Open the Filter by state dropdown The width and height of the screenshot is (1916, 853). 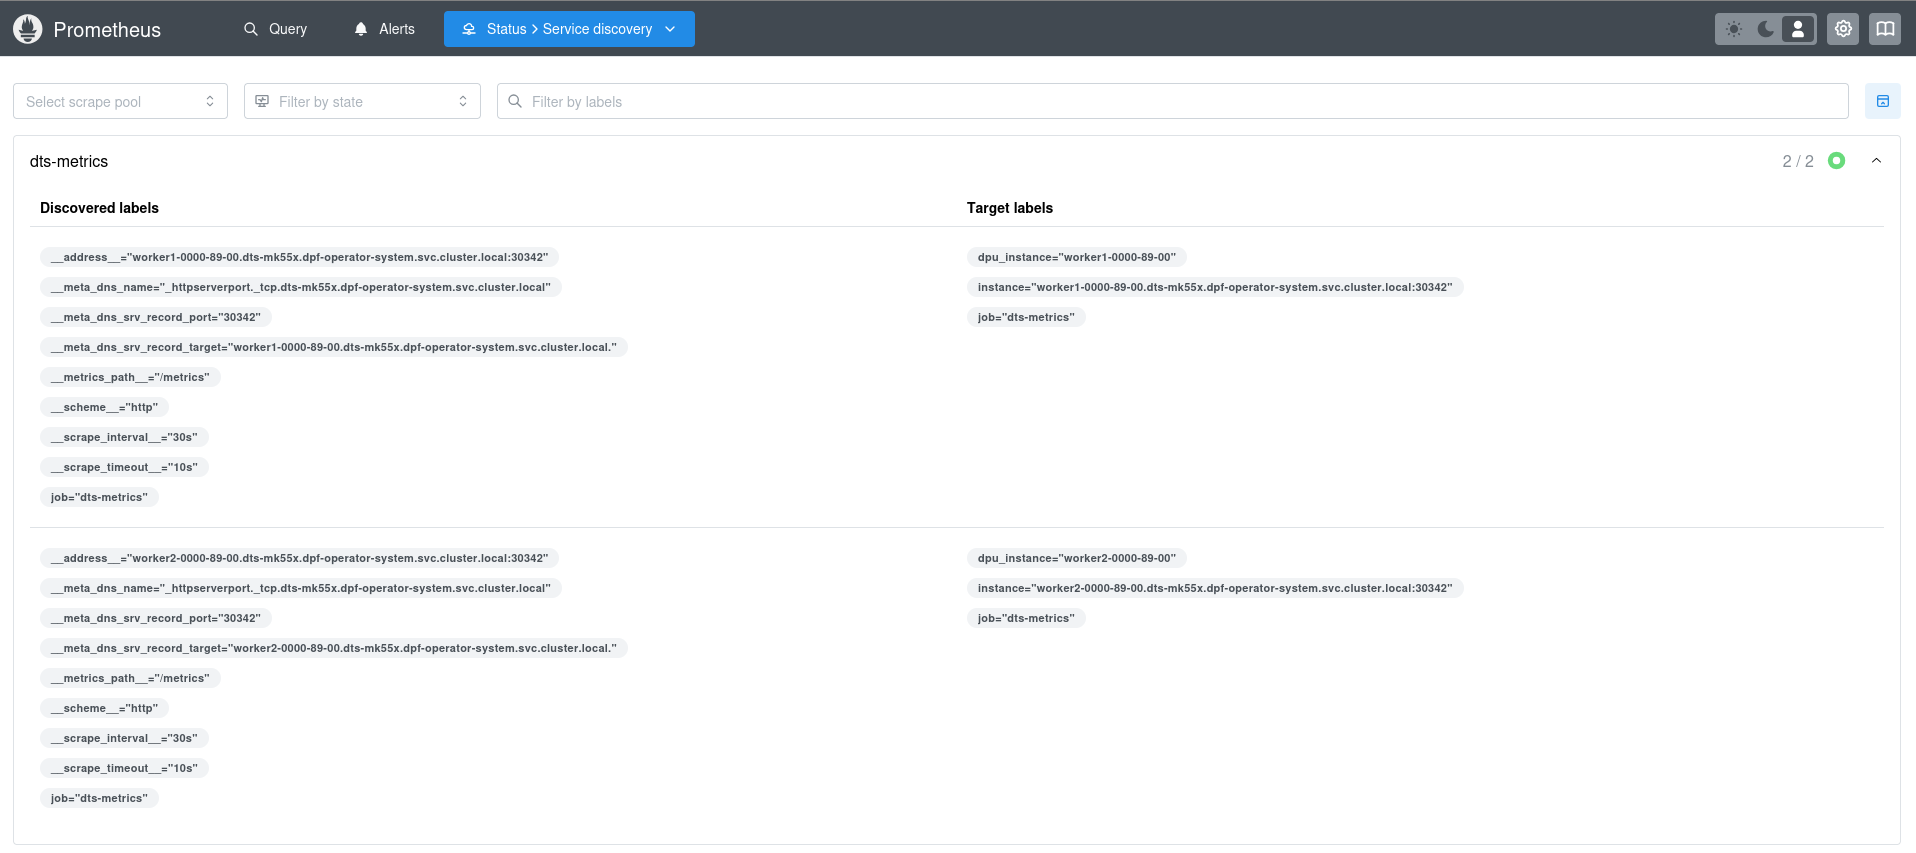(362, 101)
